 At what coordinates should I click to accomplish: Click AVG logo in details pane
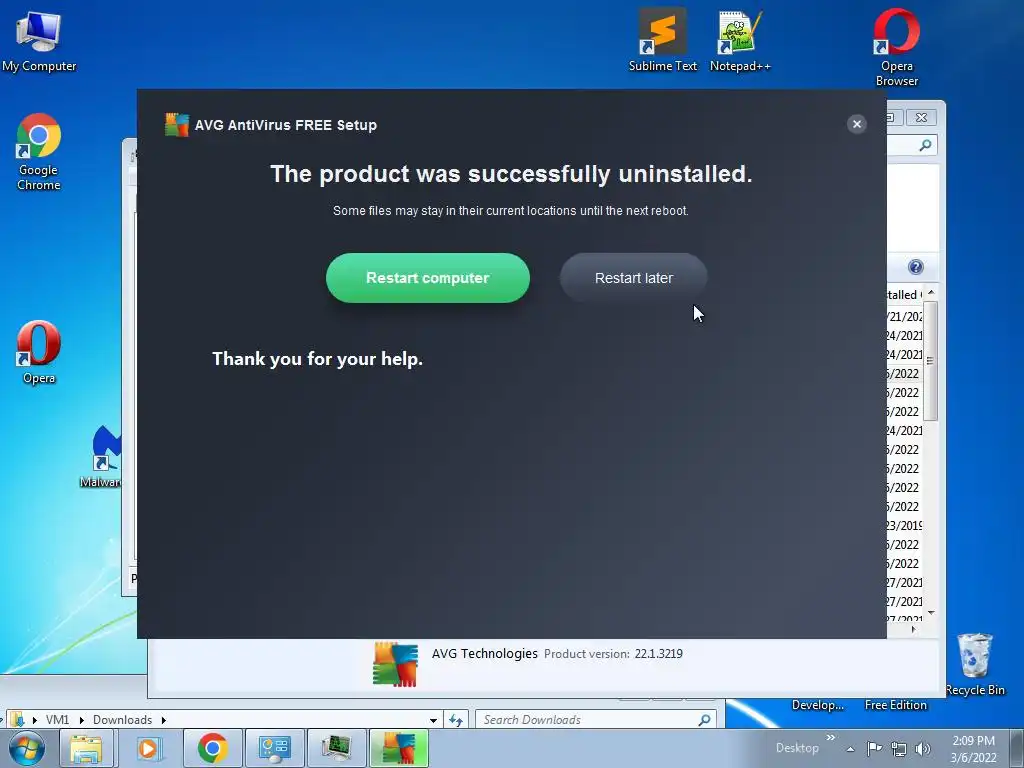pyautogui.click(x=395, y=664)
